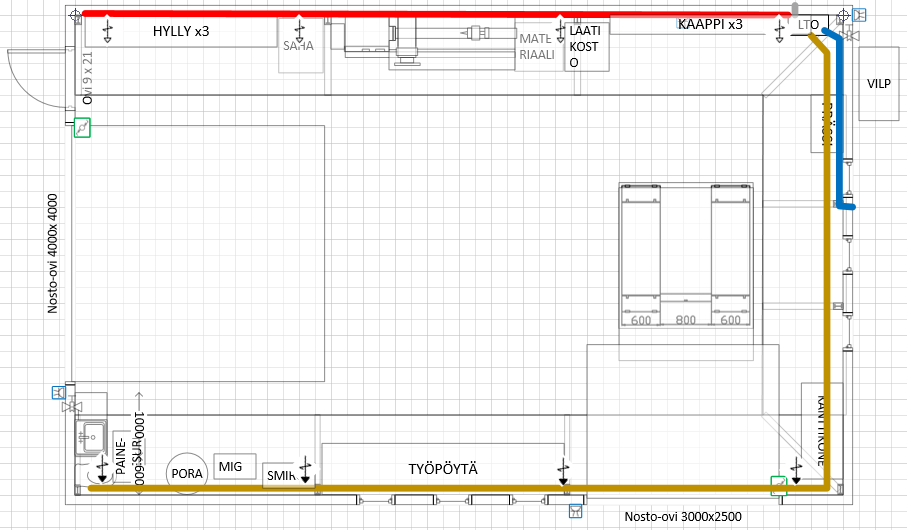Click the round PORA drill symbol

click(x=187, y=473)
